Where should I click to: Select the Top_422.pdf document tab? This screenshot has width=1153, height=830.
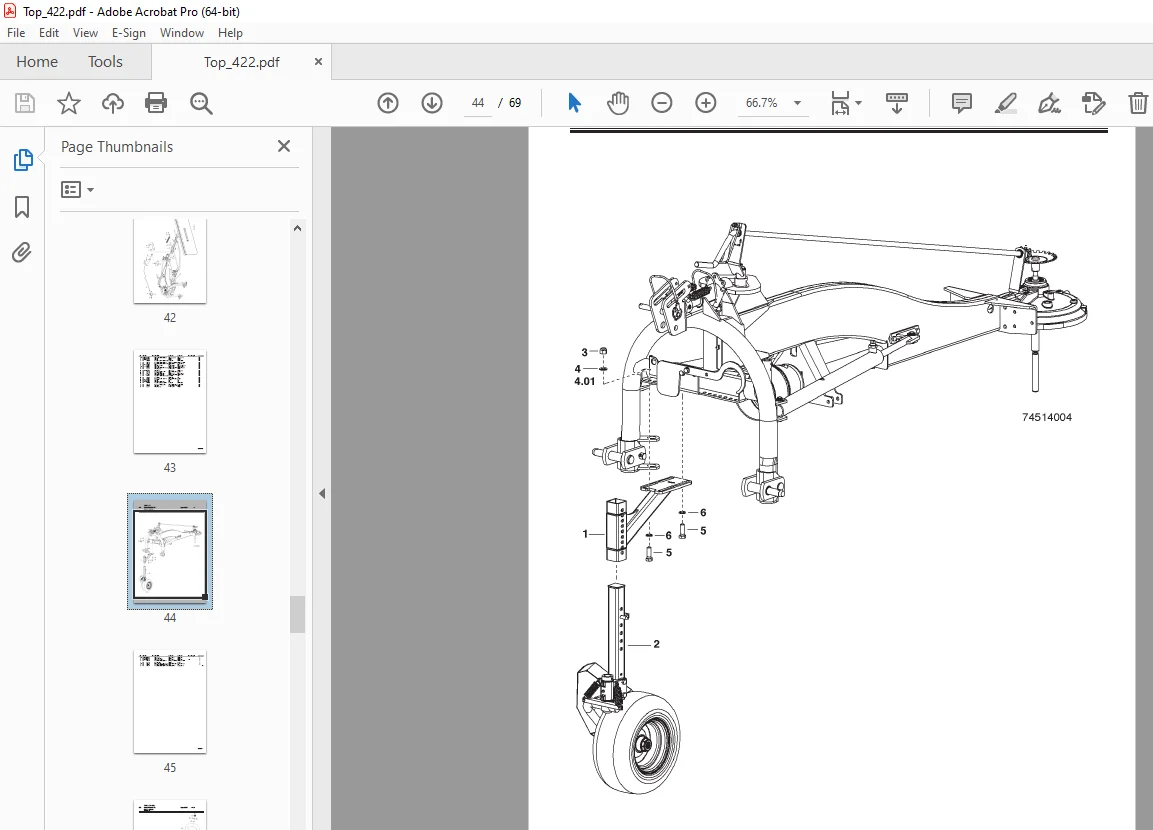pos(241,62)
